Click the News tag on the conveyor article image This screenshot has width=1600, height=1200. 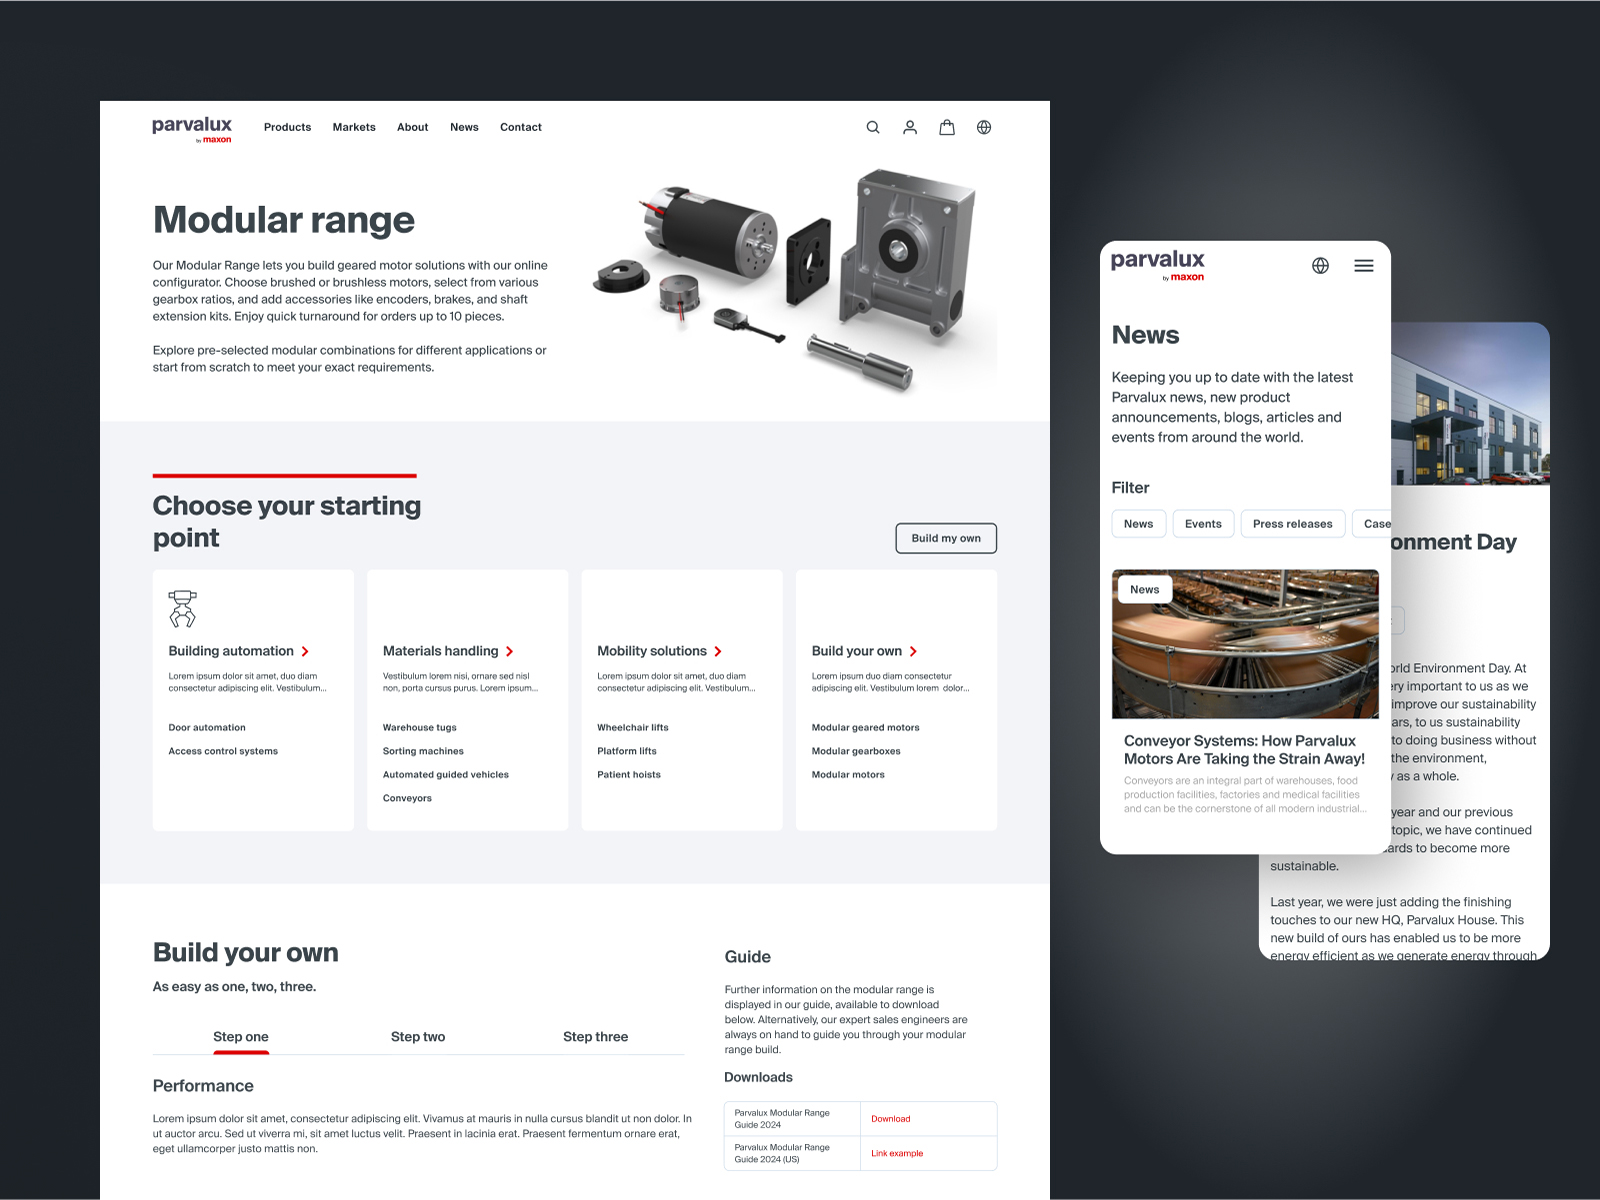[x=1145, y=590]
